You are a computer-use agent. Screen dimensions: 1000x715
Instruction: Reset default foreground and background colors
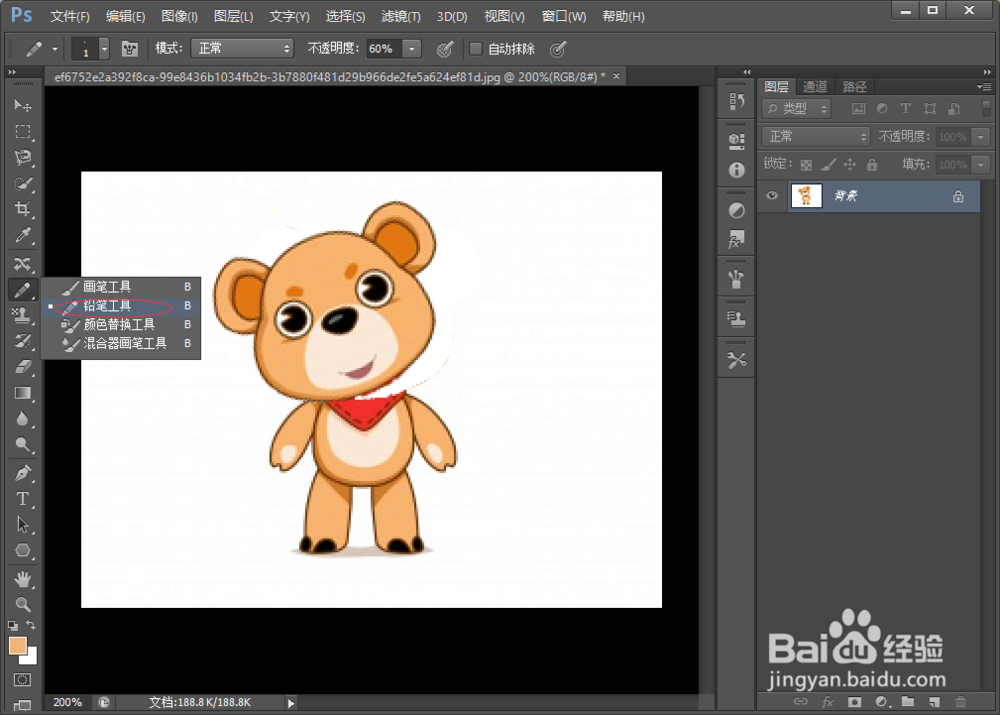[13, 626]
